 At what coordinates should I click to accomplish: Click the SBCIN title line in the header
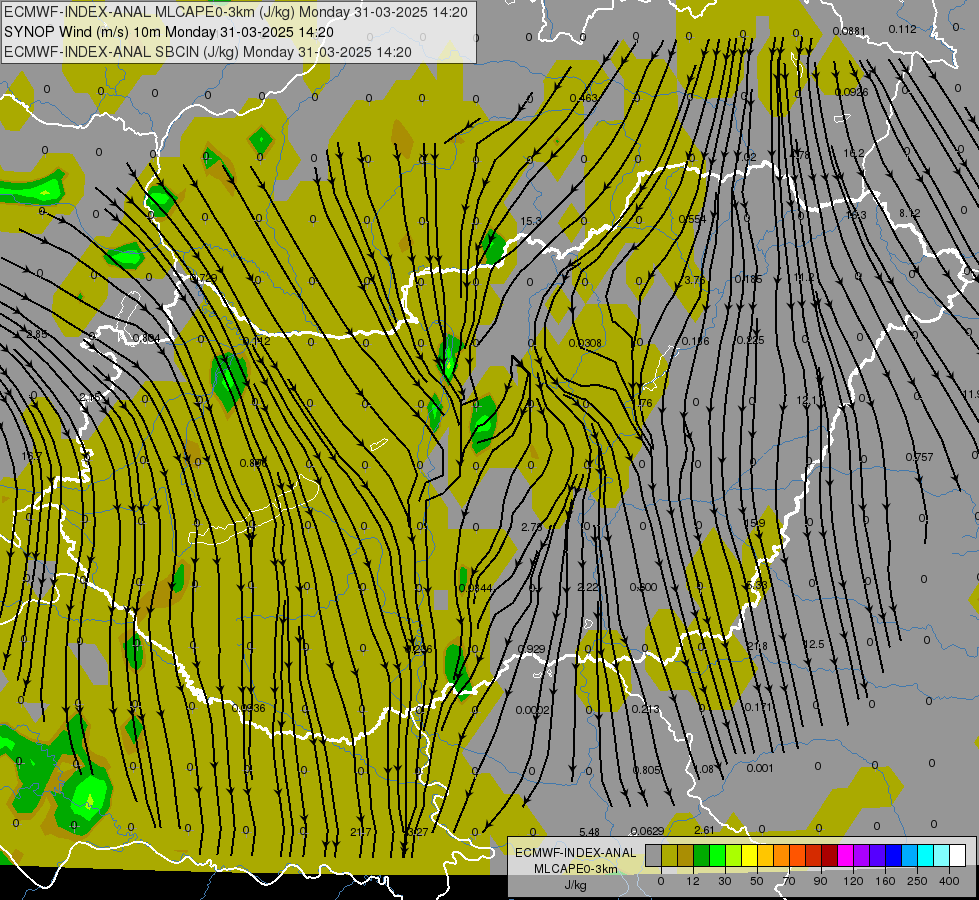[x=208, y=52]
